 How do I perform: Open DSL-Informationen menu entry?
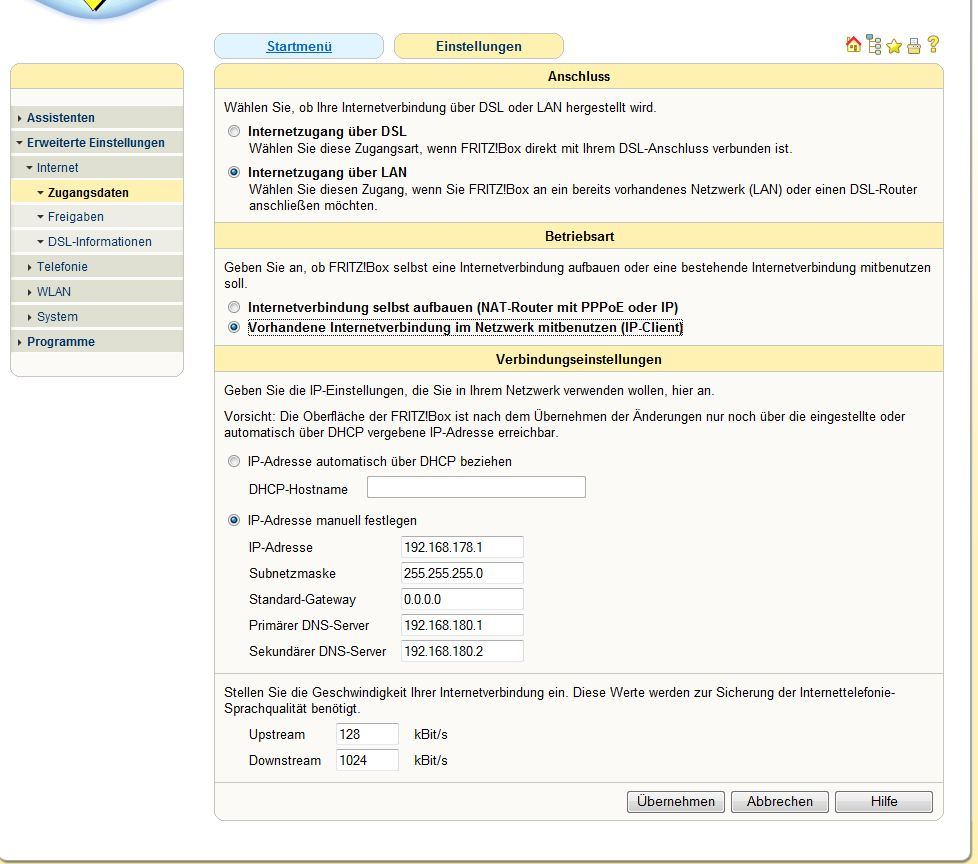point(97,241)
